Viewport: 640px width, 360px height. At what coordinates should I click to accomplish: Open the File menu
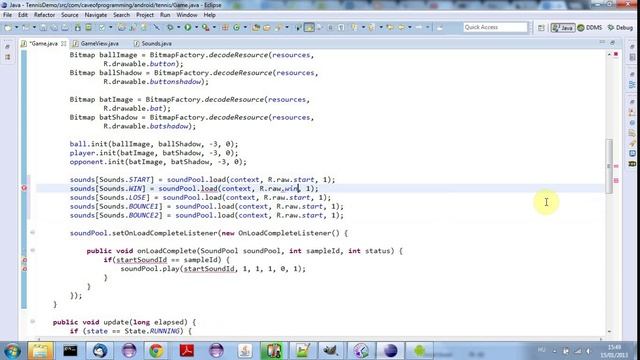7,15
